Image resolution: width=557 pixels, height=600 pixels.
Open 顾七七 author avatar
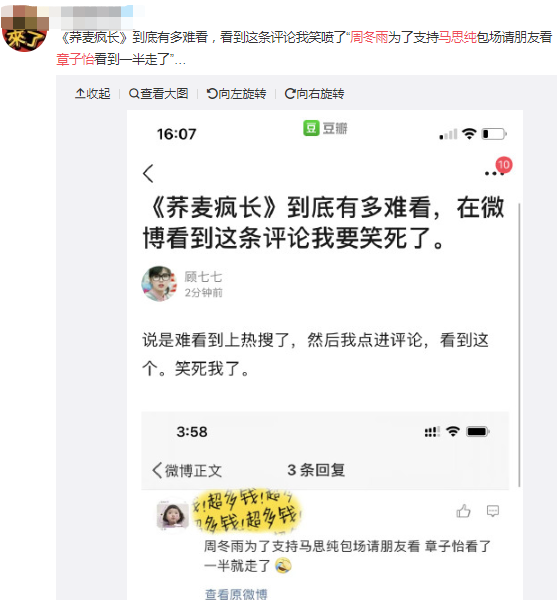(160, 284)
